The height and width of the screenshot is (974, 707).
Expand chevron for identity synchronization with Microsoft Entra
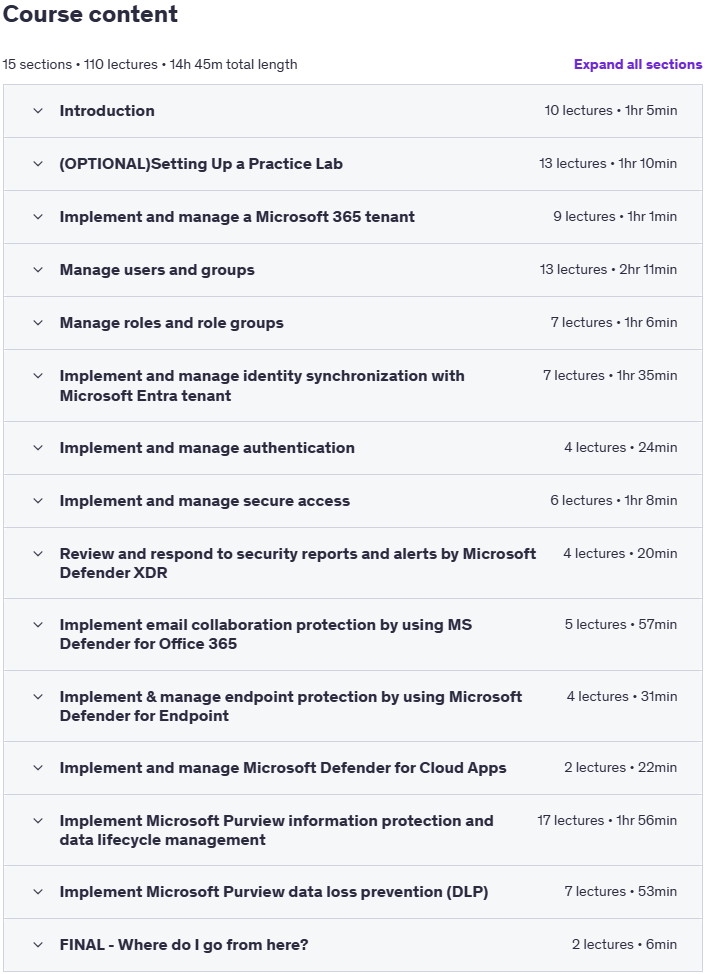tap(38, 376)
